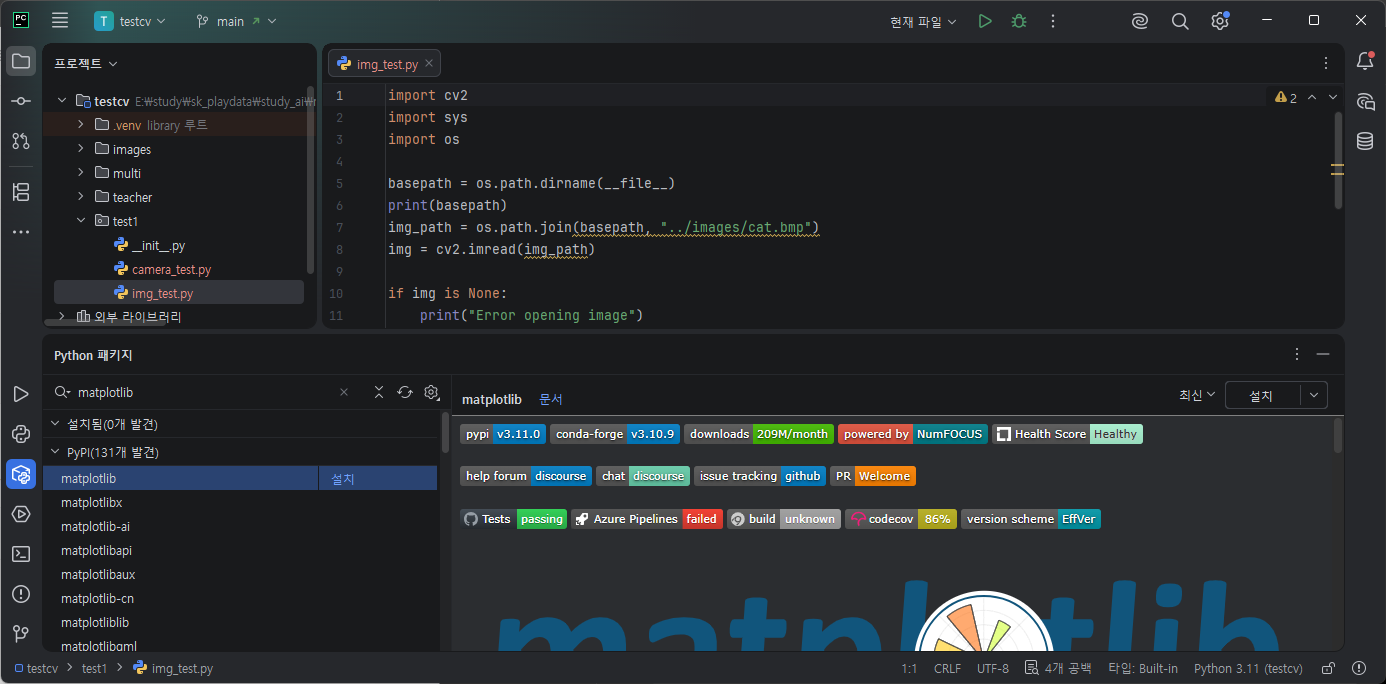
Task: Open more run actions menu
Action: 1052,21
